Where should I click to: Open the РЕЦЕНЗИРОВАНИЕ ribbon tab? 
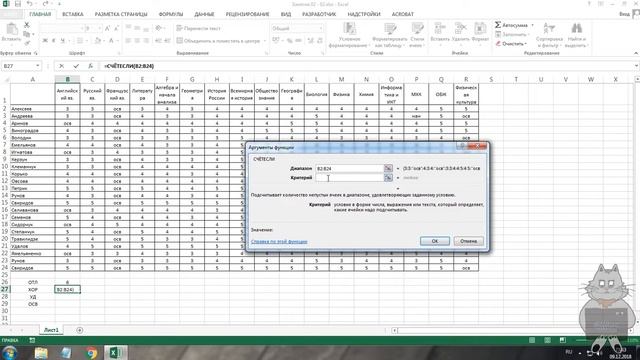tap(247, 14)
